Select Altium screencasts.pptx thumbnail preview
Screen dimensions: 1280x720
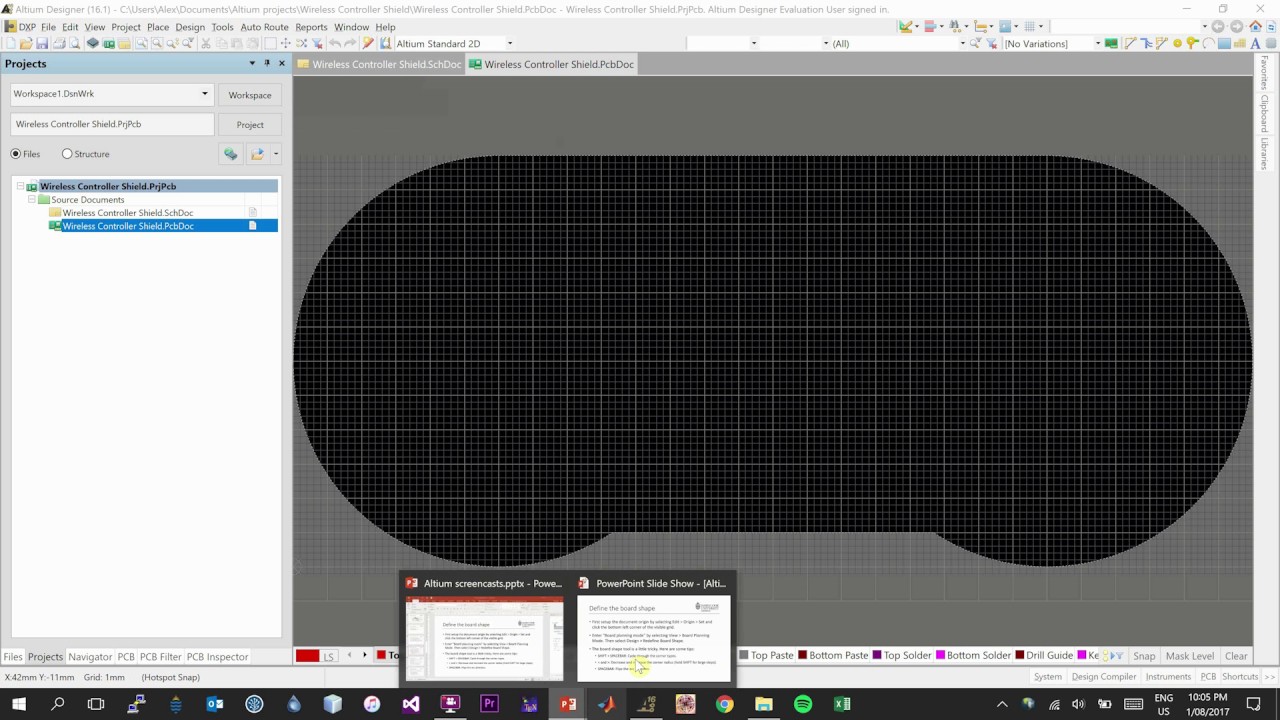tap(485, 636)
